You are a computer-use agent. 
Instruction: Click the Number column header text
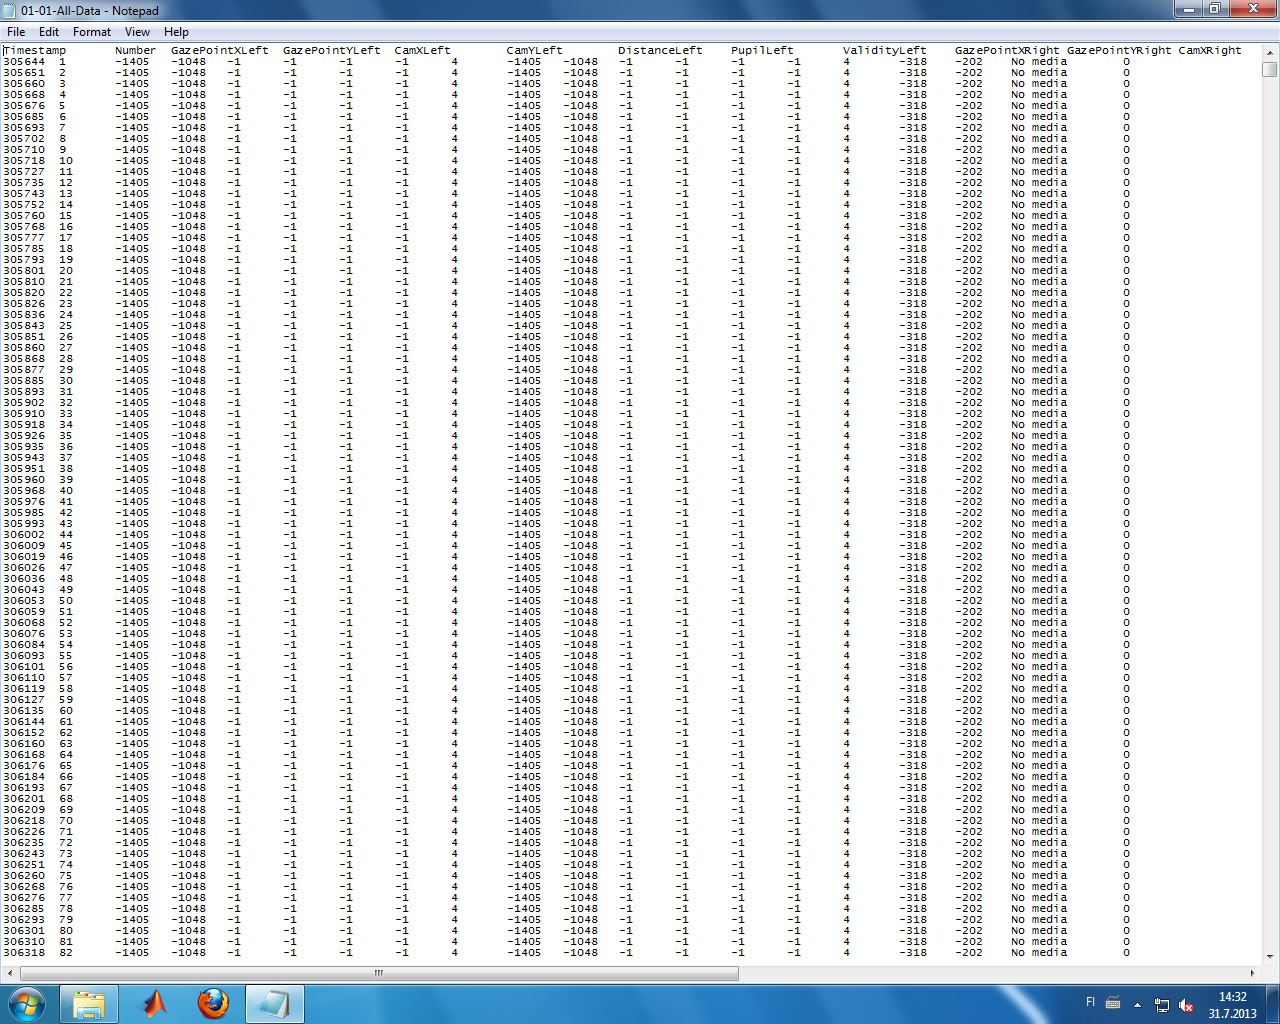click(x=135, y=50)
